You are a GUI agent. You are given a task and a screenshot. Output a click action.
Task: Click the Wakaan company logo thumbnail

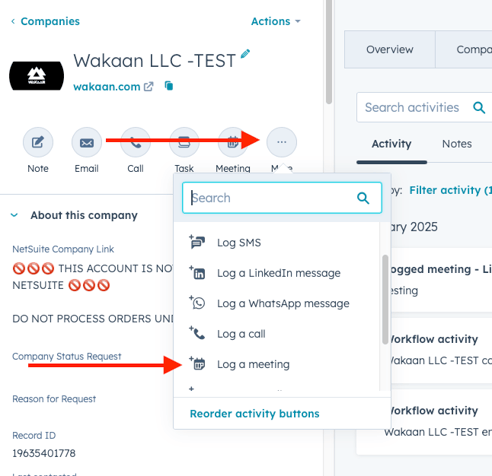(x=36, y=76)
